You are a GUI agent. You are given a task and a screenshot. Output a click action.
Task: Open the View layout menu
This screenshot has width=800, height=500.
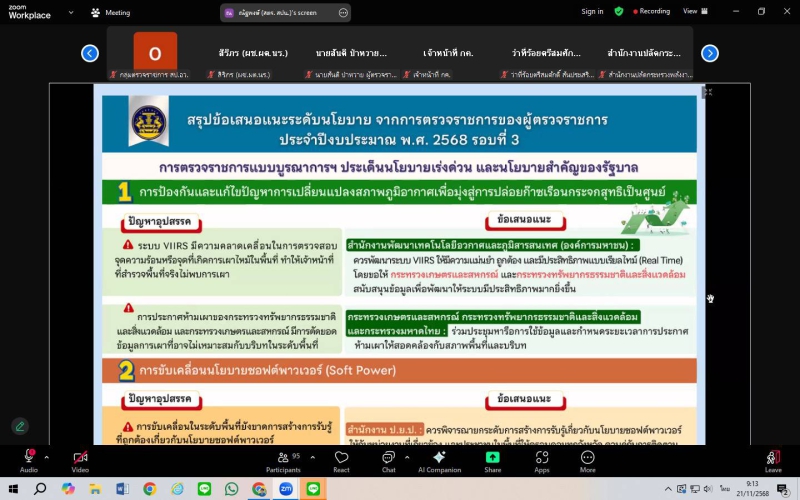[x=693, y=11]
